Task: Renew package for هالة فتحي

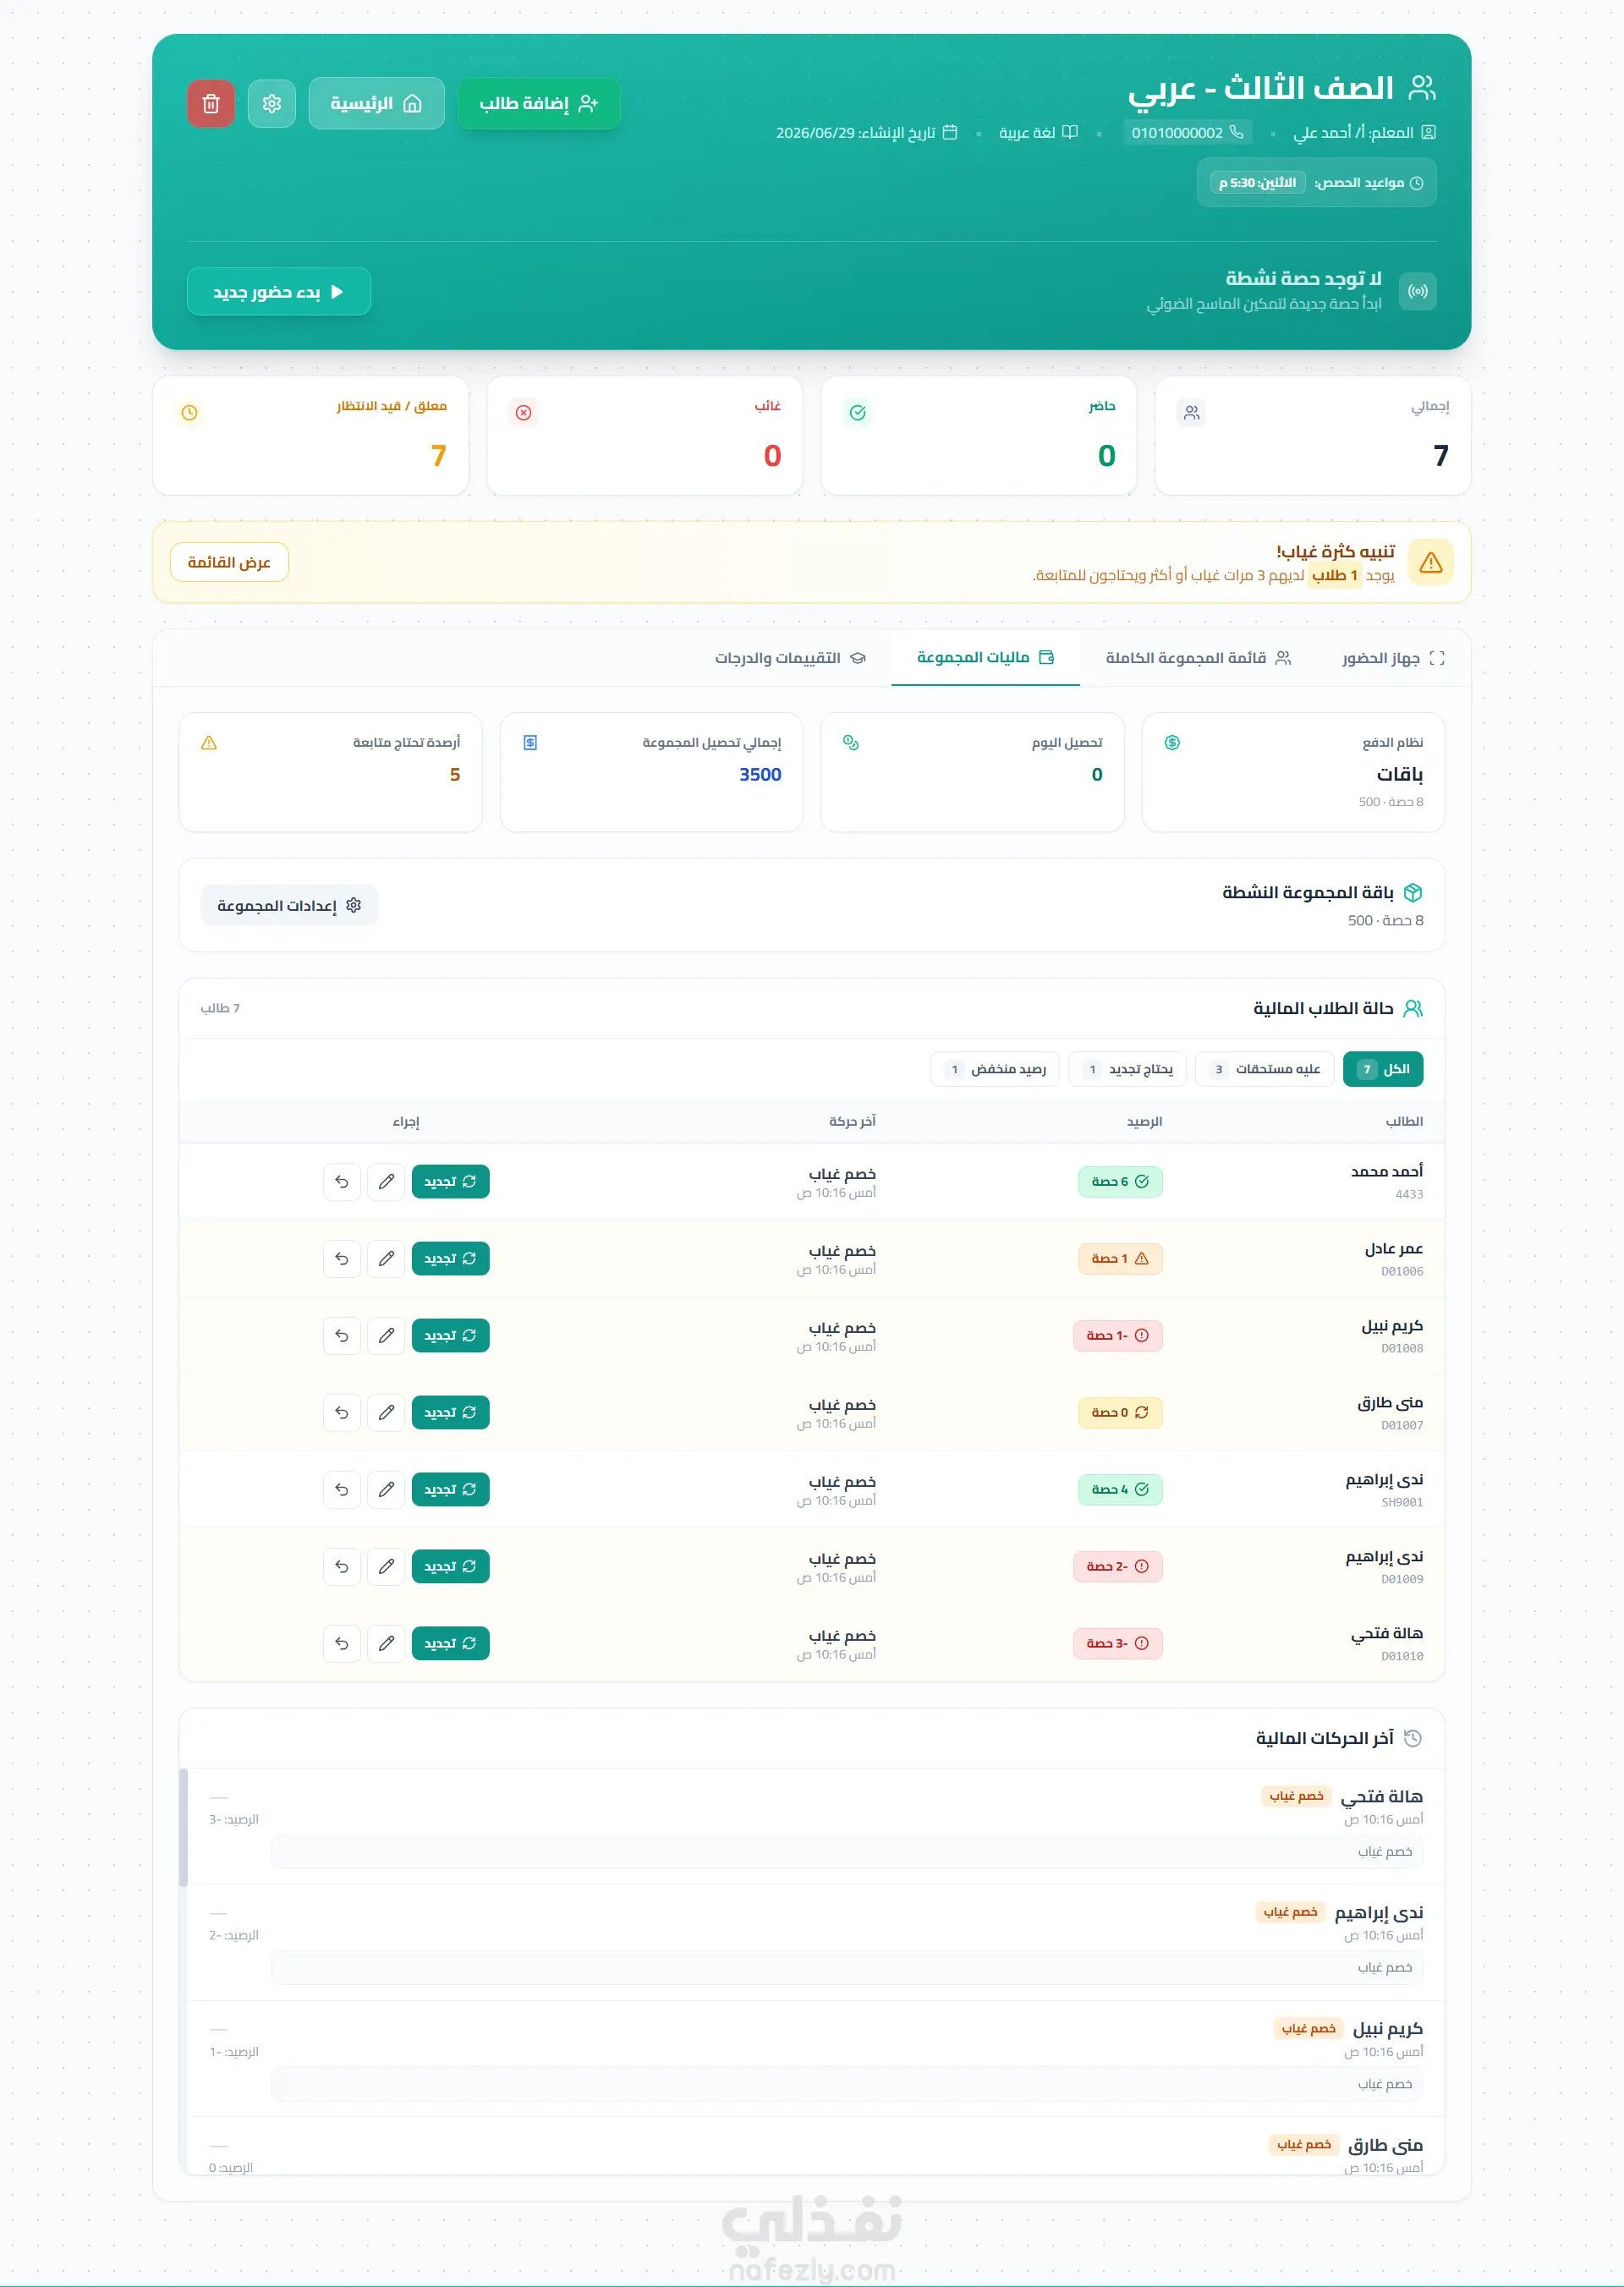Action: pyautogui.click(x=450, y=1644)
